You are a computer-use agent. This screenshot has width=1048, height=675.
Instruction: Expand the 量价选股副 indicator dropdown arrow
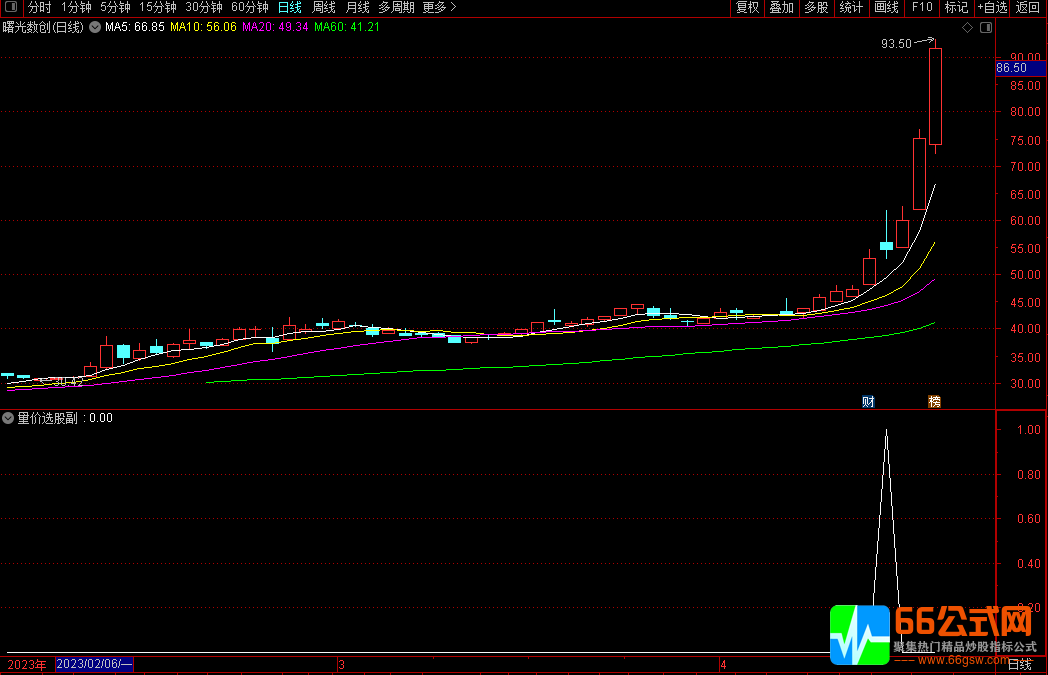click(9, 418)
